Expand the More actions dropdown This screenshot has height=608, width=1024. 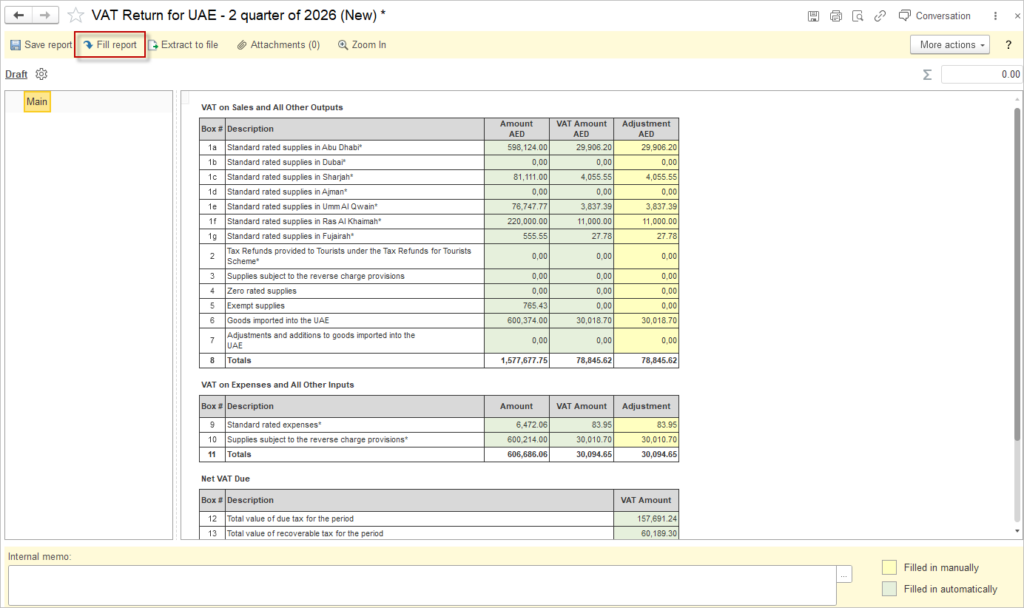pyautogui.click(x=950, y=44)
